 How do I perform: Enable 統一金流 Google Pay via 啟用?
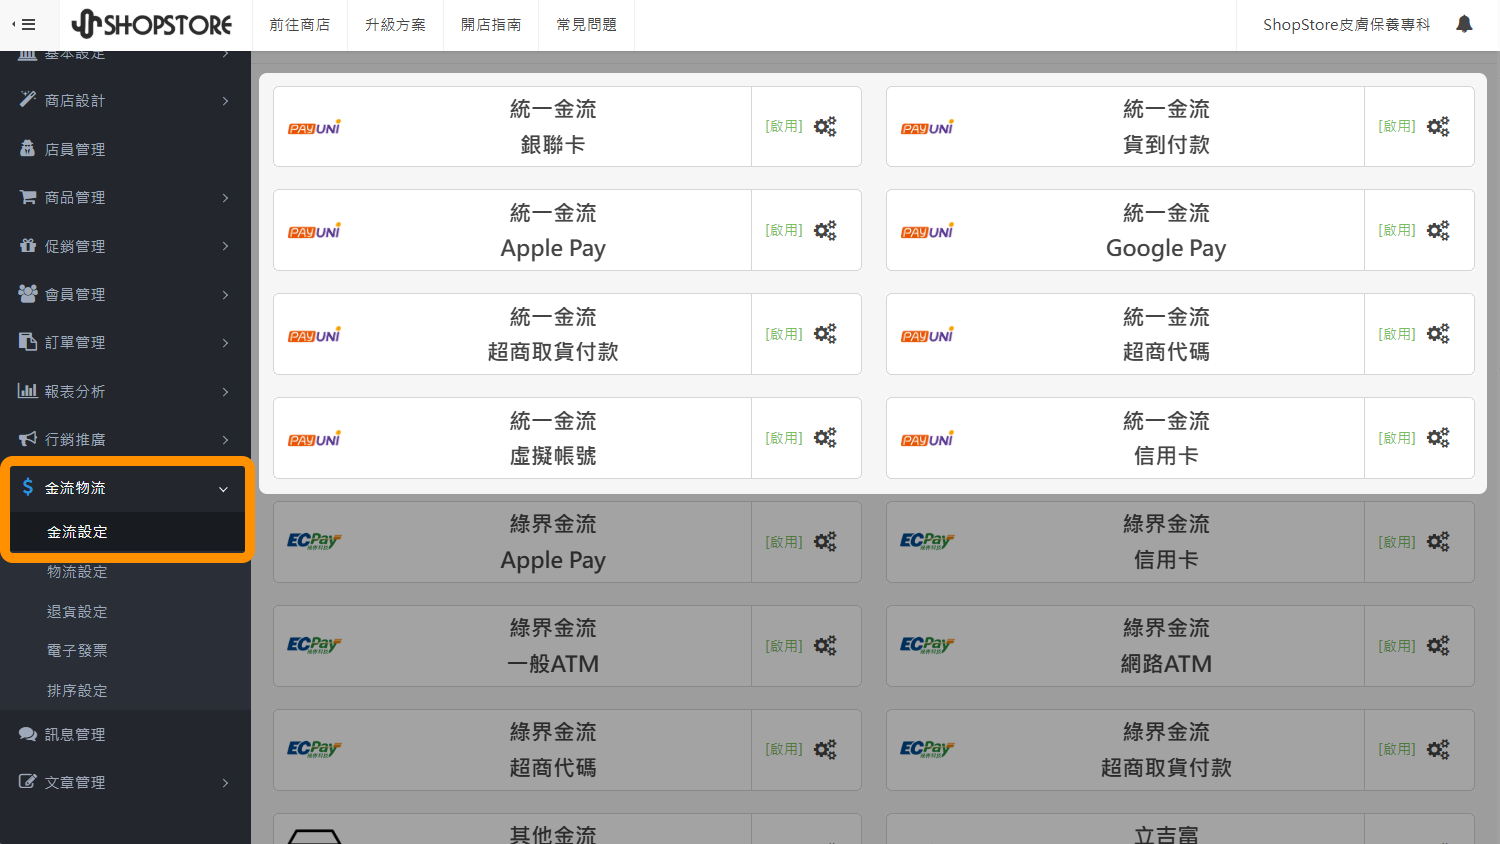click(1397, 230)
